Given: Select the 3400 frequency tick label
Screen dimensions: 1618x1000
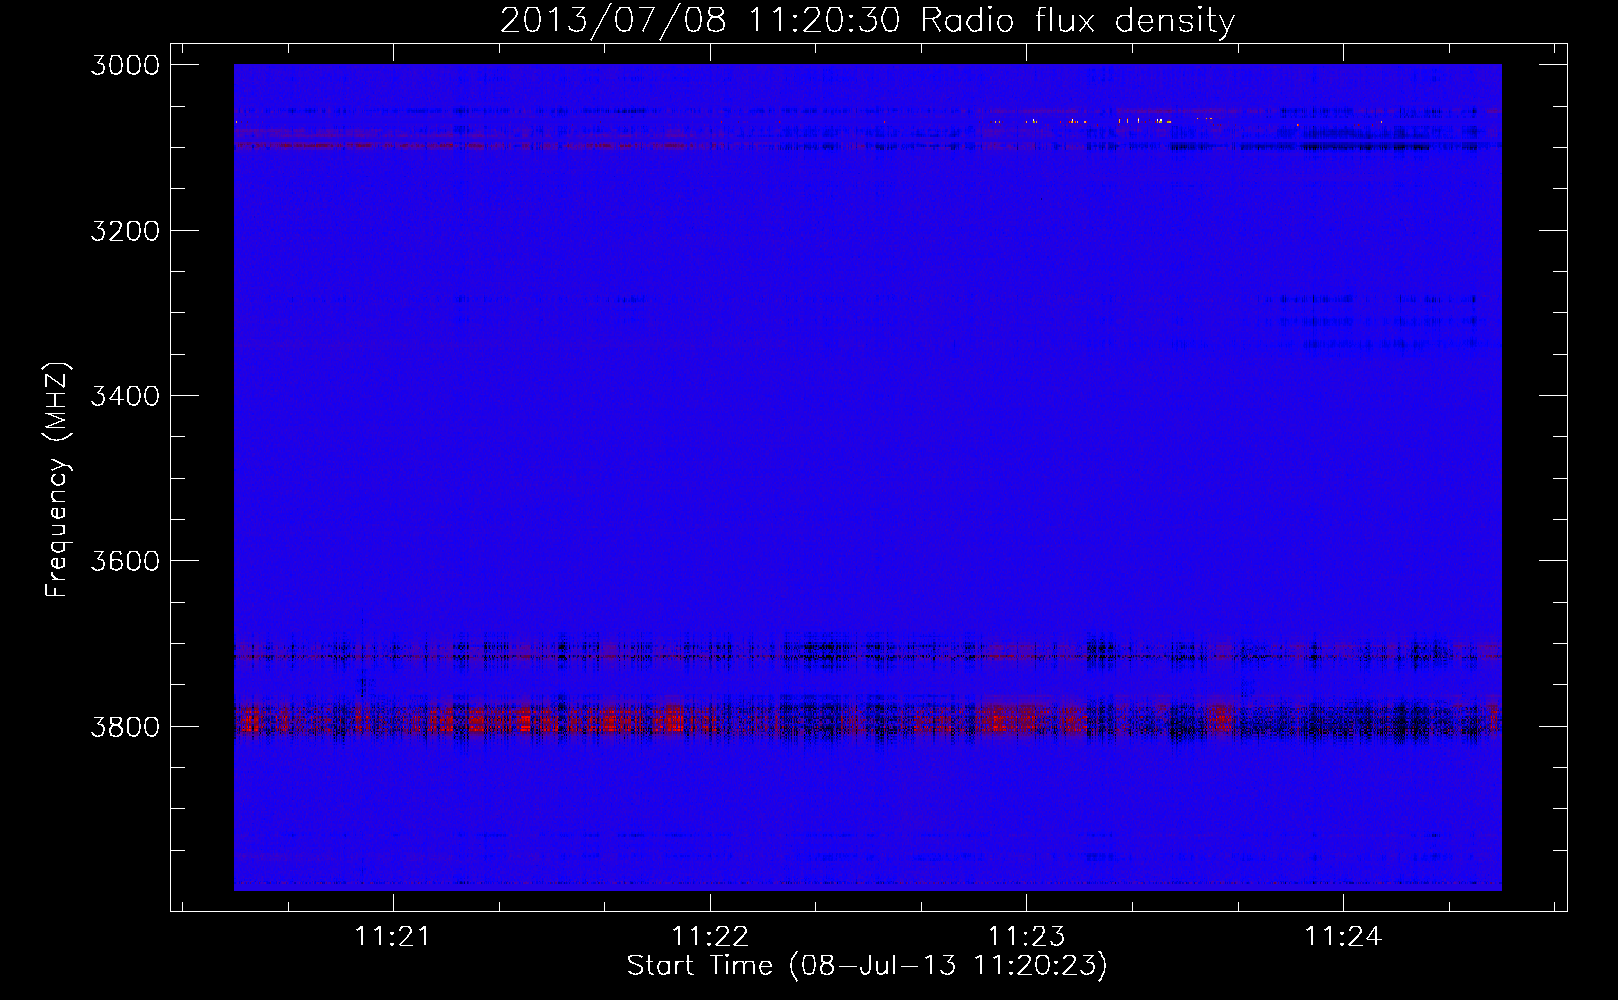Looking at the screenshot, I should click(x=125, y=396).
